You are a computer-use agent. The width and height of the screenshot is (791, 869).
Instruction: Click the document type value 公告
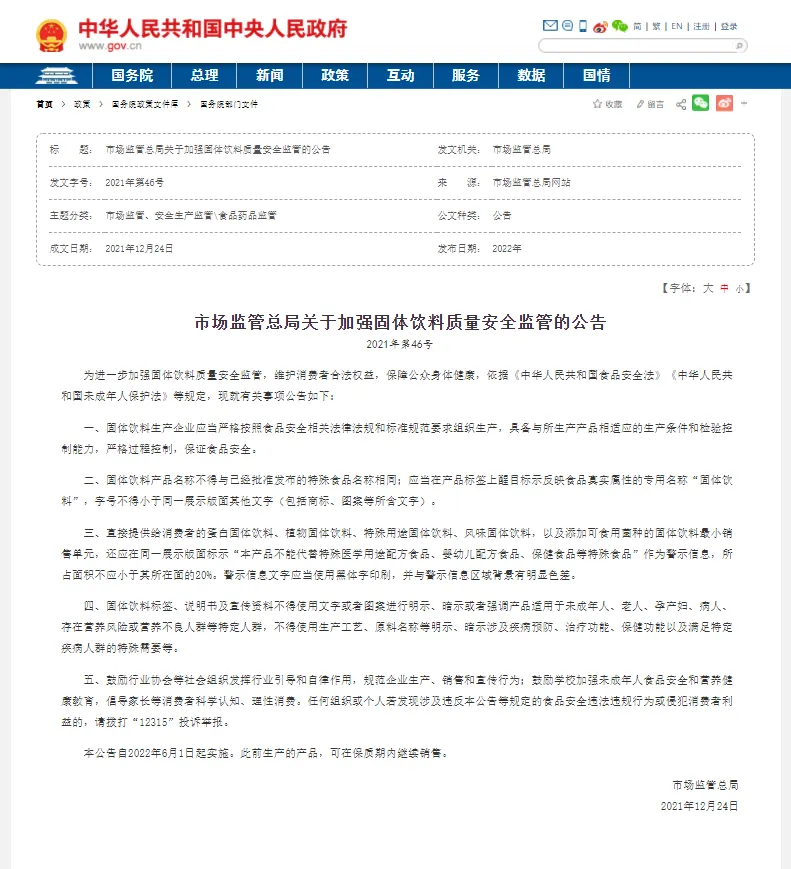pos(502,216)
